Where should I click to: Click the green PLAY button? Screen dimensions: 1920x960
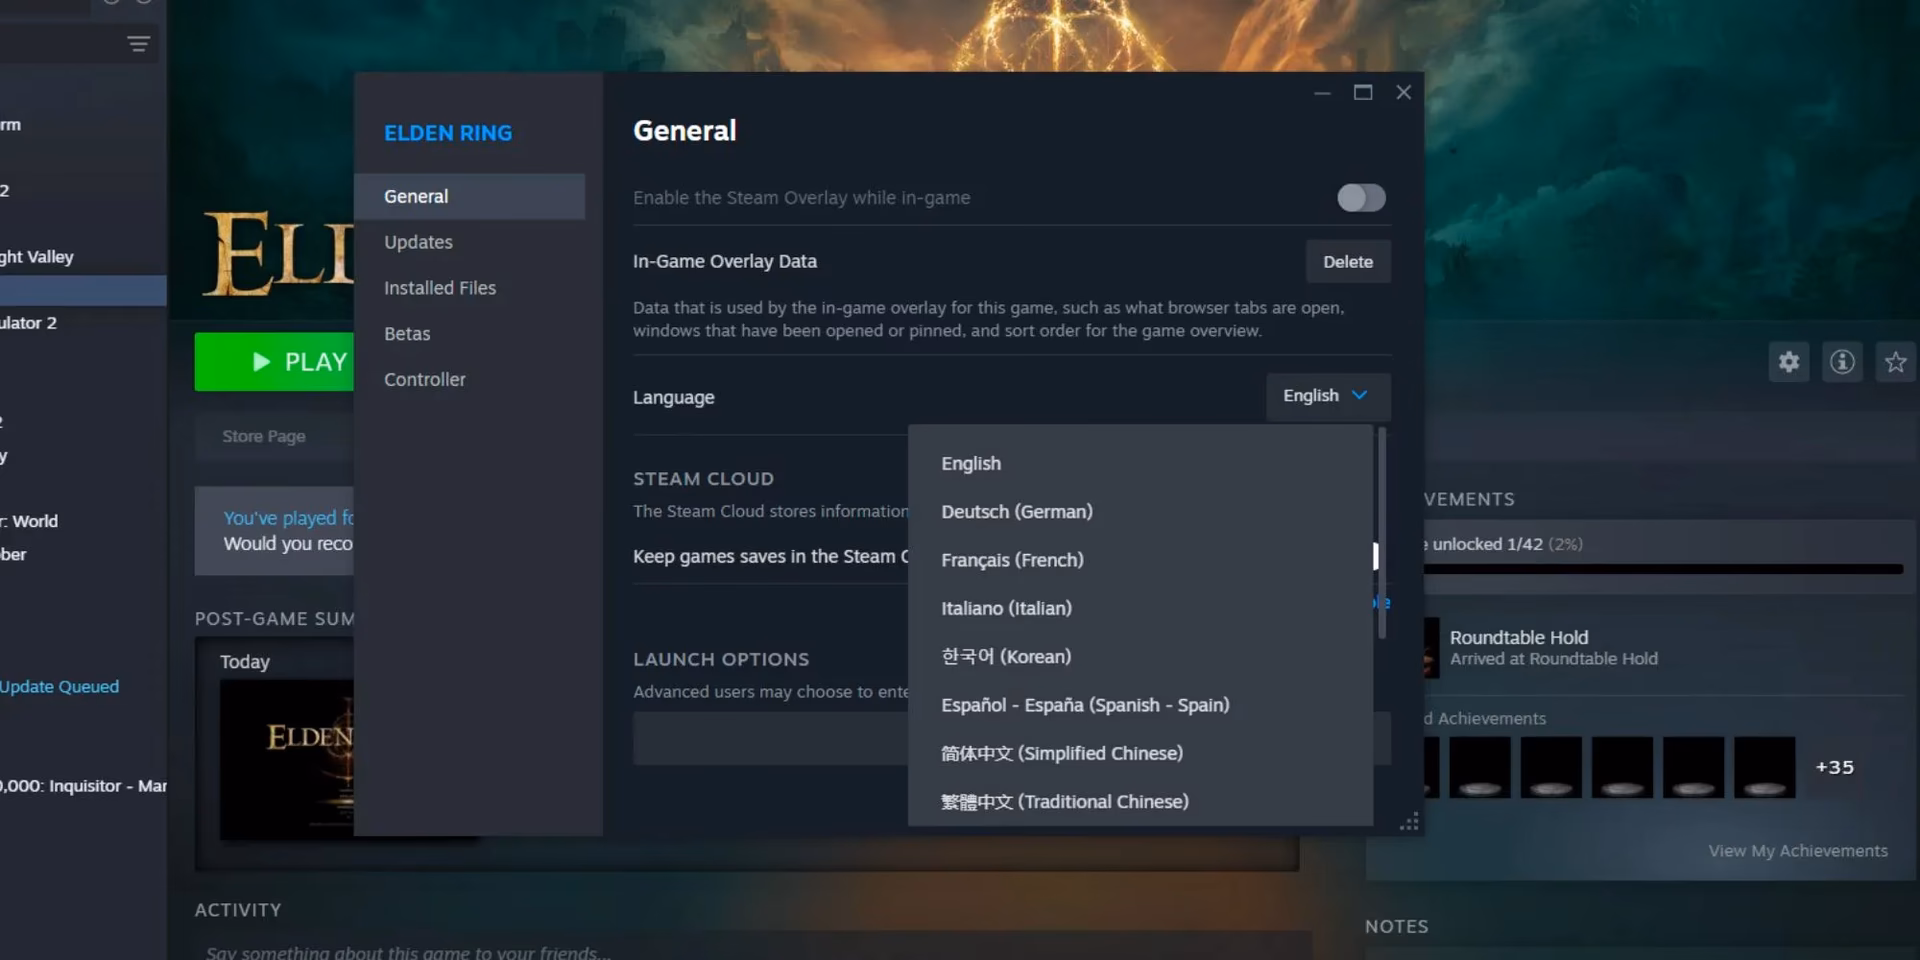click(x=274, y=361)
